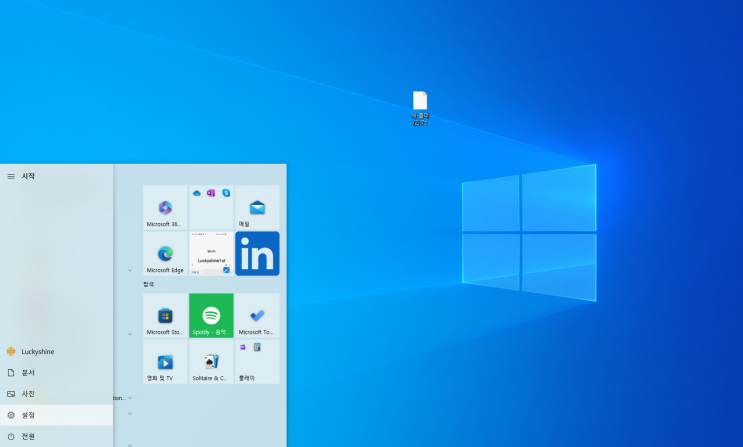Launch the Spotify music tile
The height and width of the screenshot is (447, 743).
pyautogui.click(x=211, y=316)
